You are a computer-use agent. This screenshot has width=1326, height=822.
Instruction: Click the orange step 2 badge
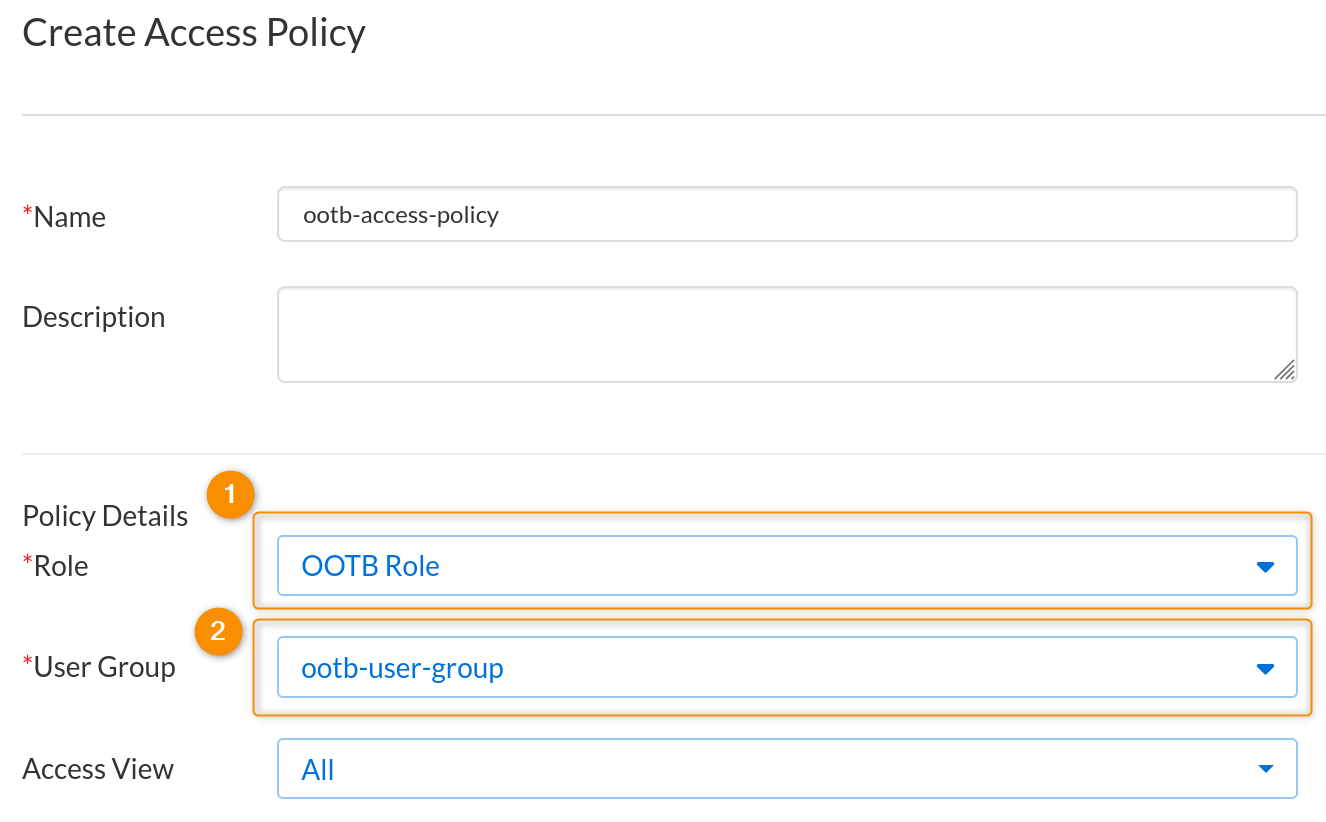coord(219,632)
